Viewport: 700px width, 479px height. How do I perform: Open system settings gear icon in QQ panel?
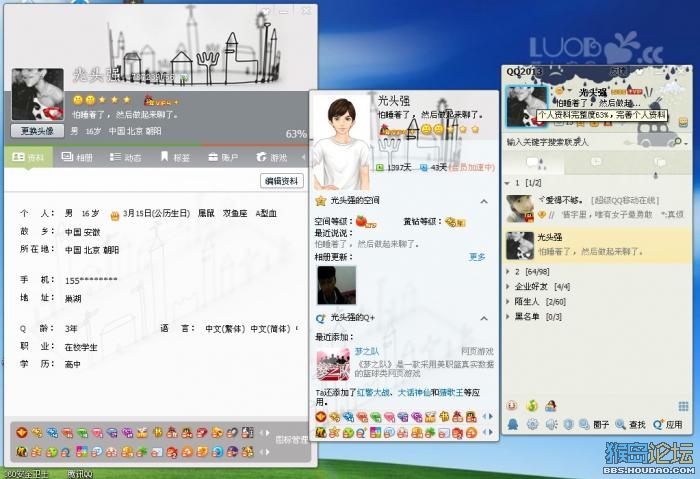[x=532, y=424]
